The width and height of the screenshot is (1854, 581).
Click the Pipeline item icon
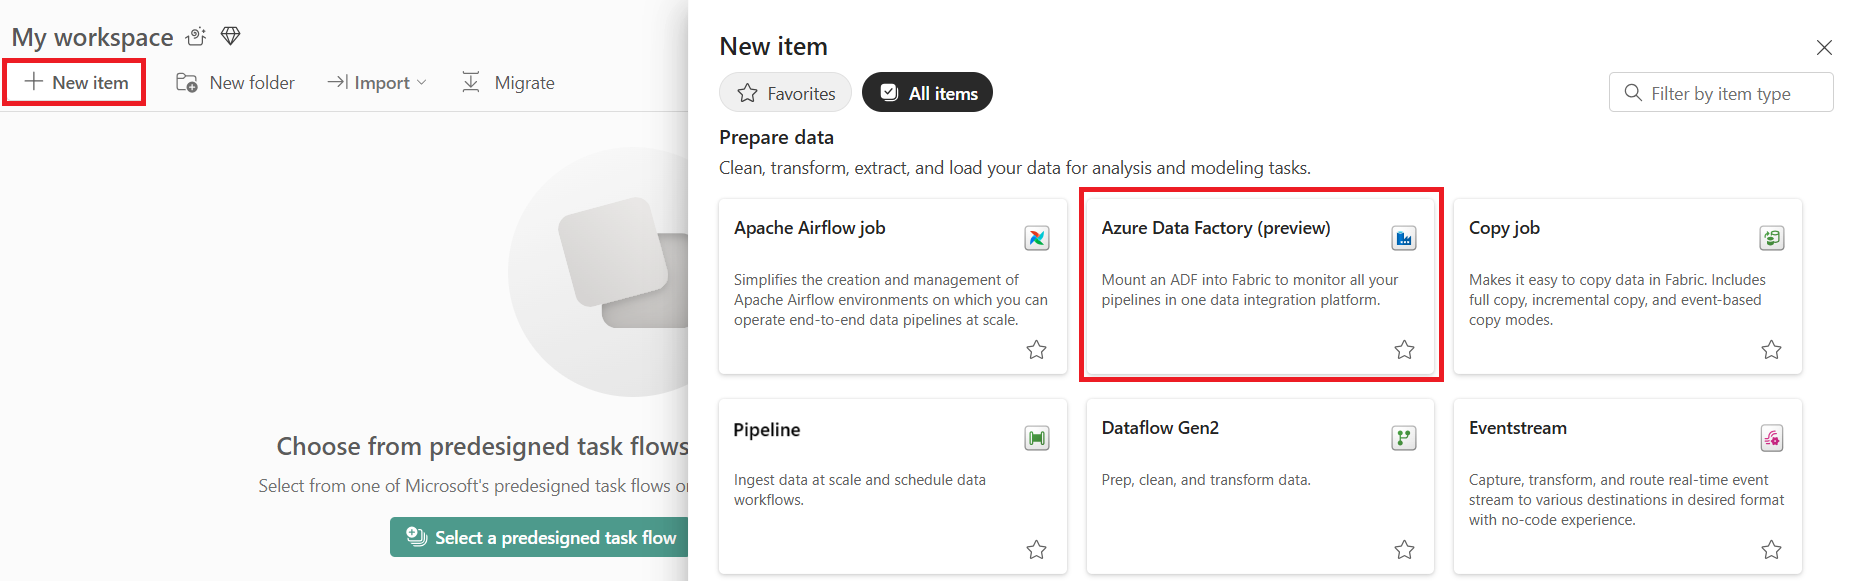pyautogui.click(x=1037, y=438)
